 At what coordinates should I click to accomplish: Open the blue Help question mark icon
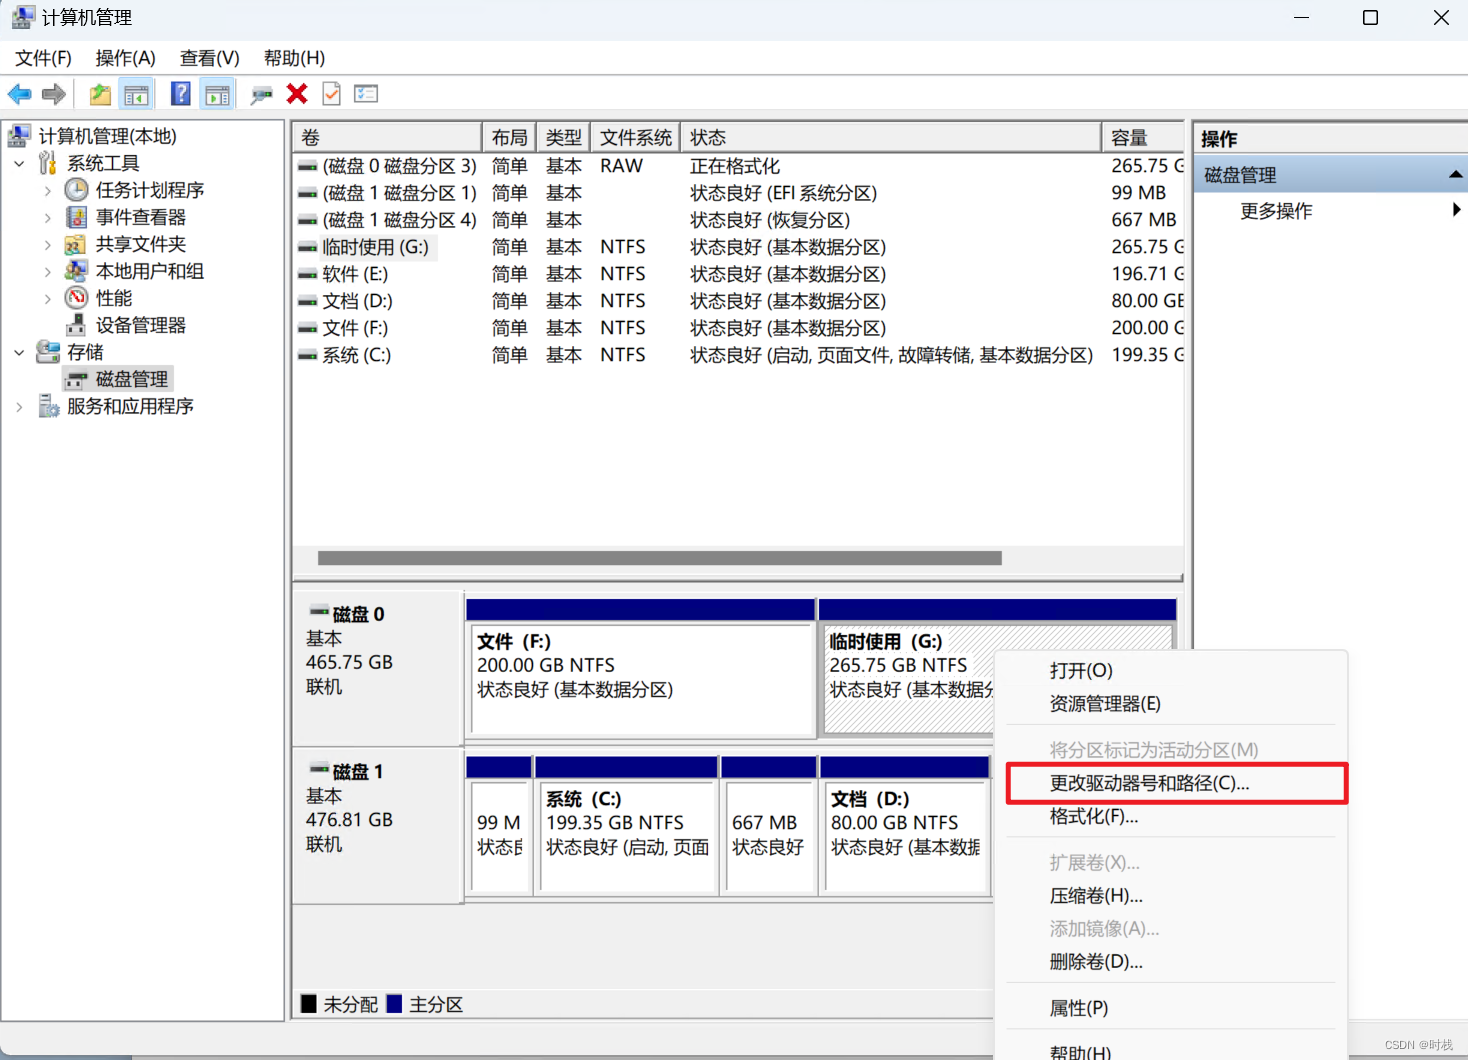(x=180, y=94)
